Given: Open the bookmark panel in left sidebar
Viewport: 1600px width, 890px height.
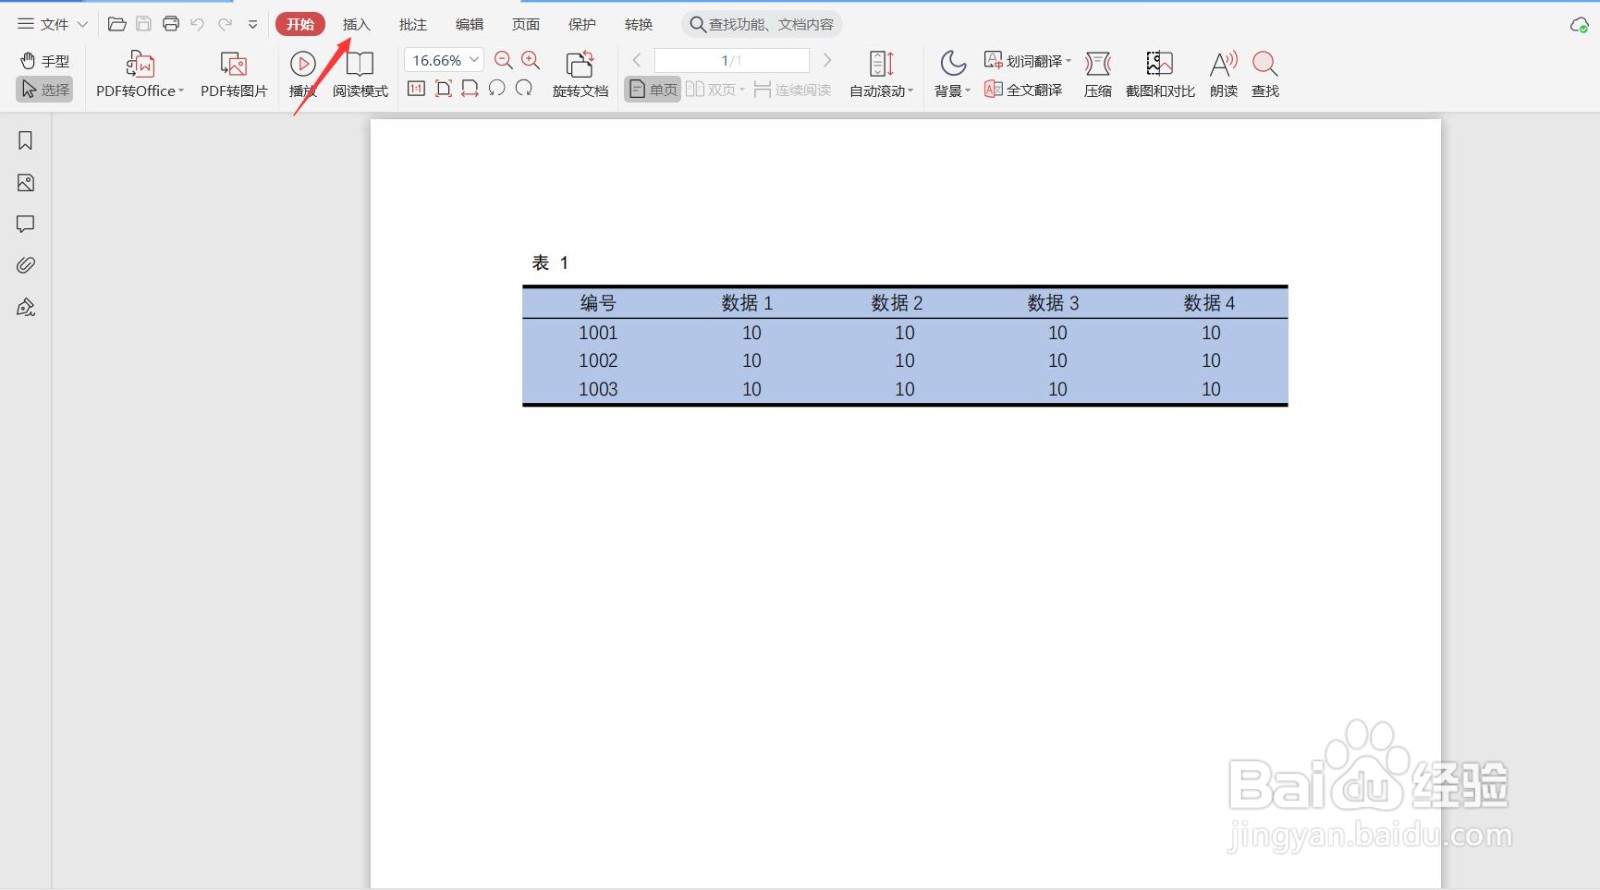Looking at the screenshot, I should pos(26,141).
